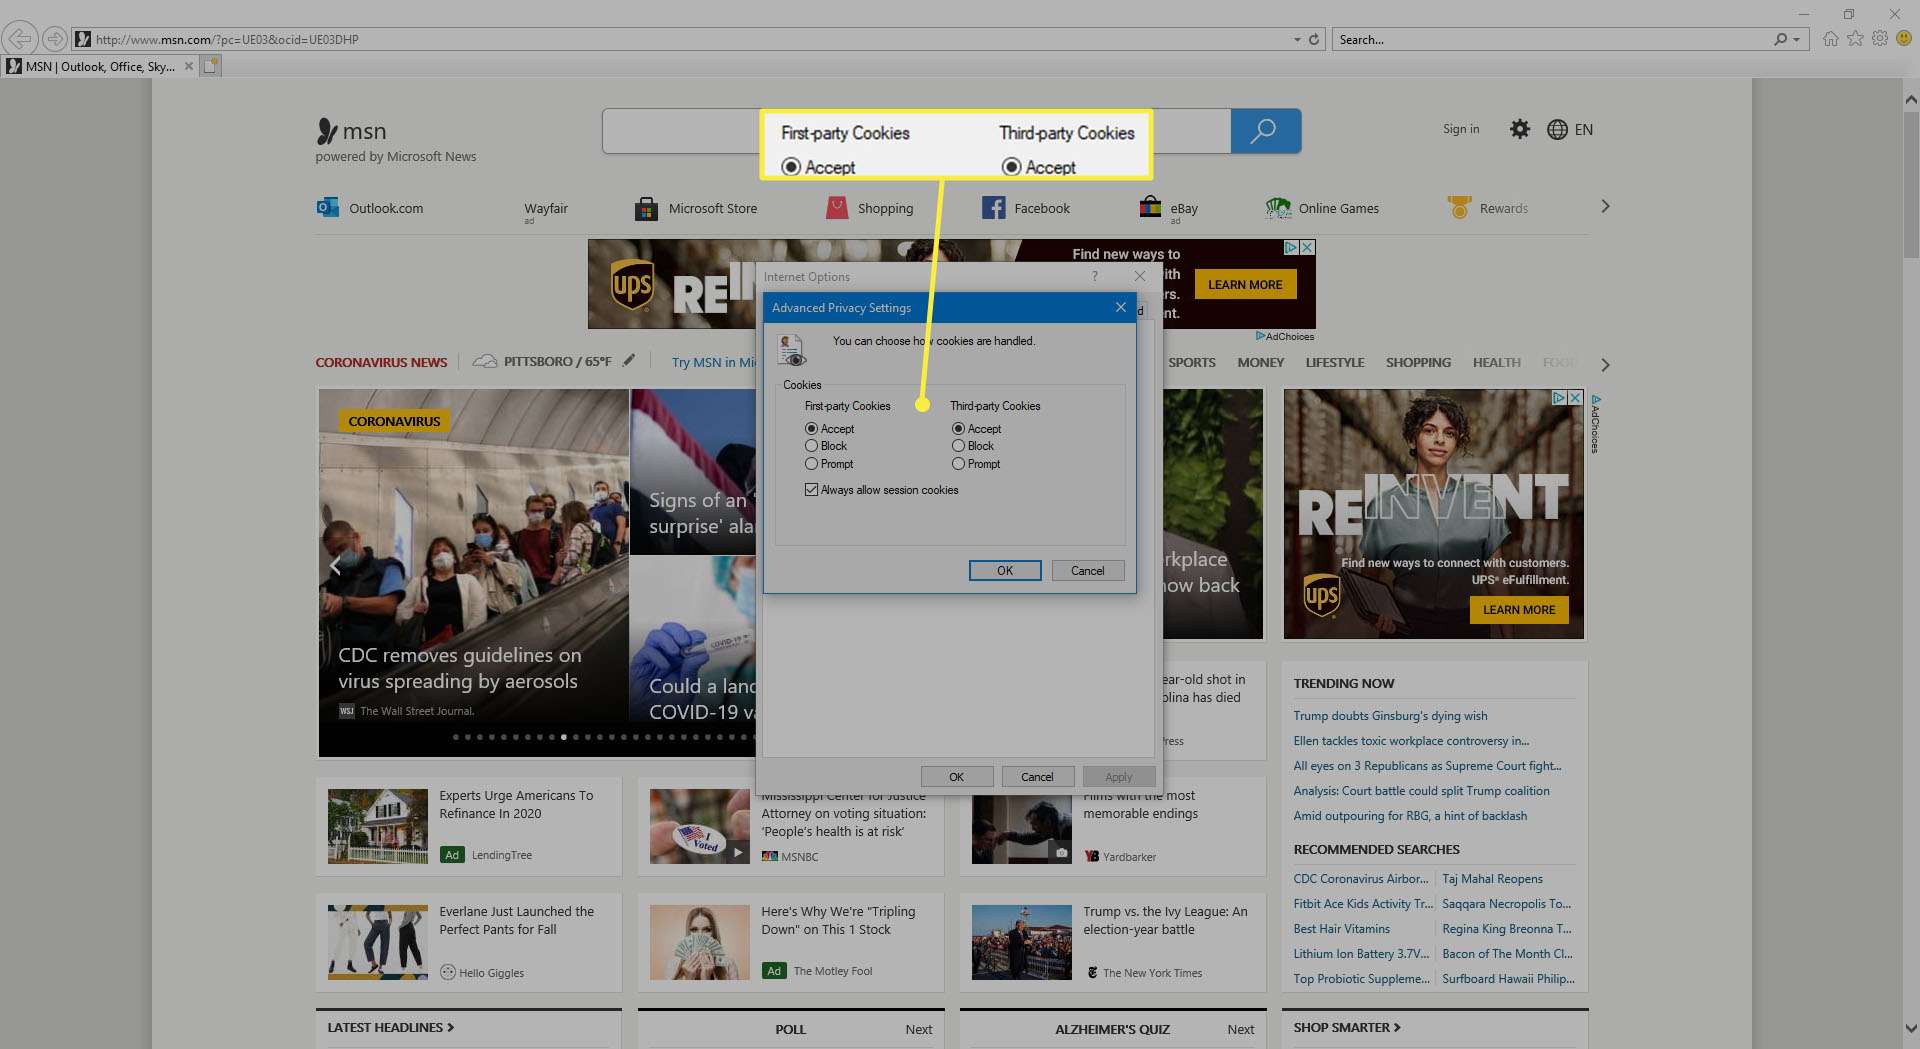
Task: Show more shortcuts with right chevron after Rewards
Action: [1605, 206]
